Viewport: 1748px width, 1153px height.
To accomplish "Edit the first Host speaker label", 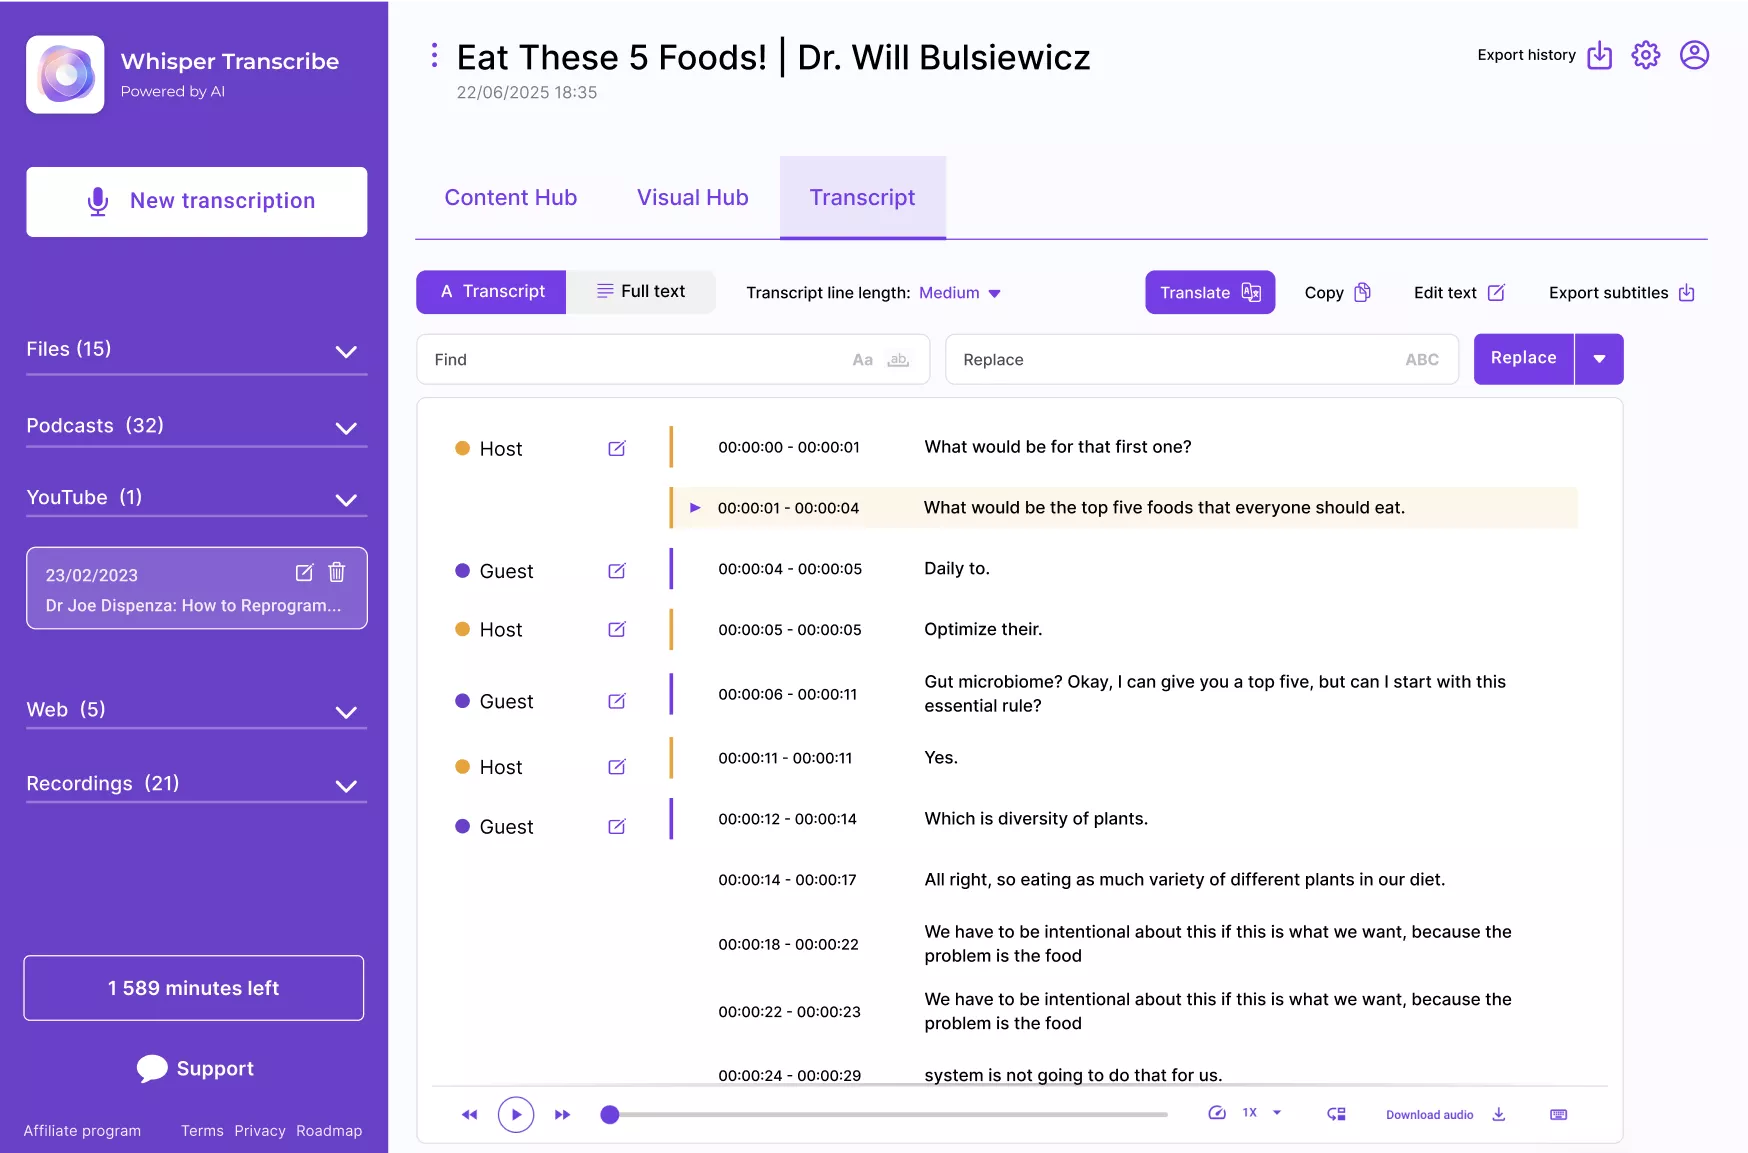I will [x=617, y=449].
